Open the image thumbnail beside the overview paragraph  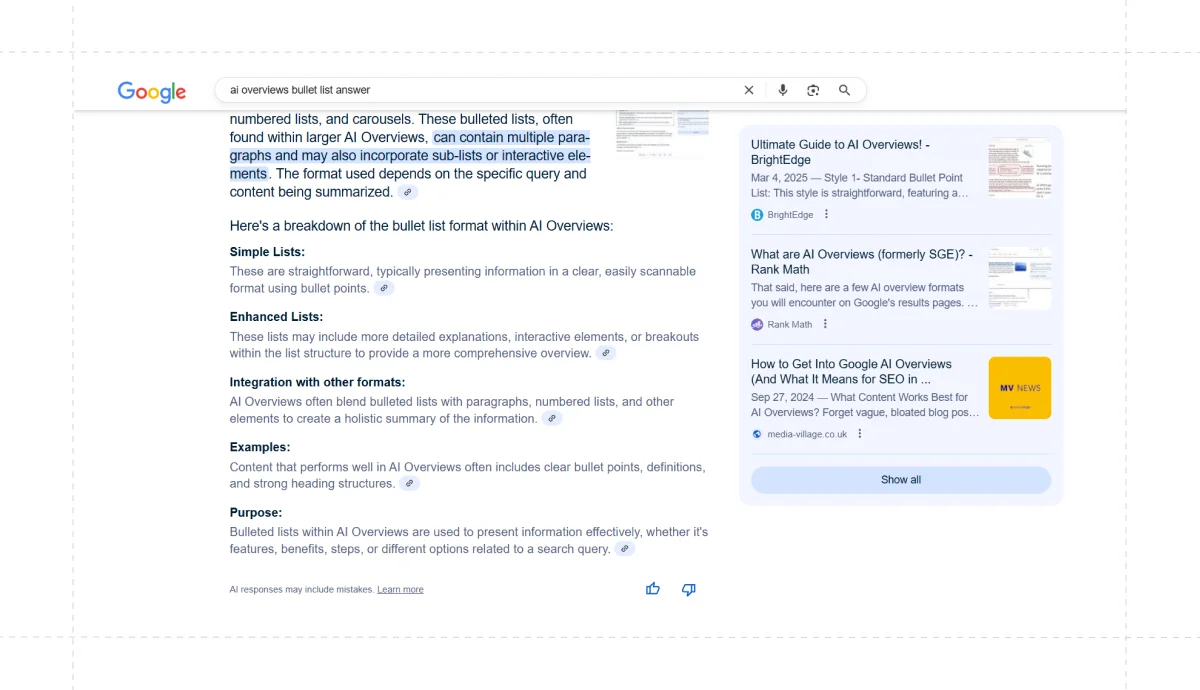click(x=662, y=134)
